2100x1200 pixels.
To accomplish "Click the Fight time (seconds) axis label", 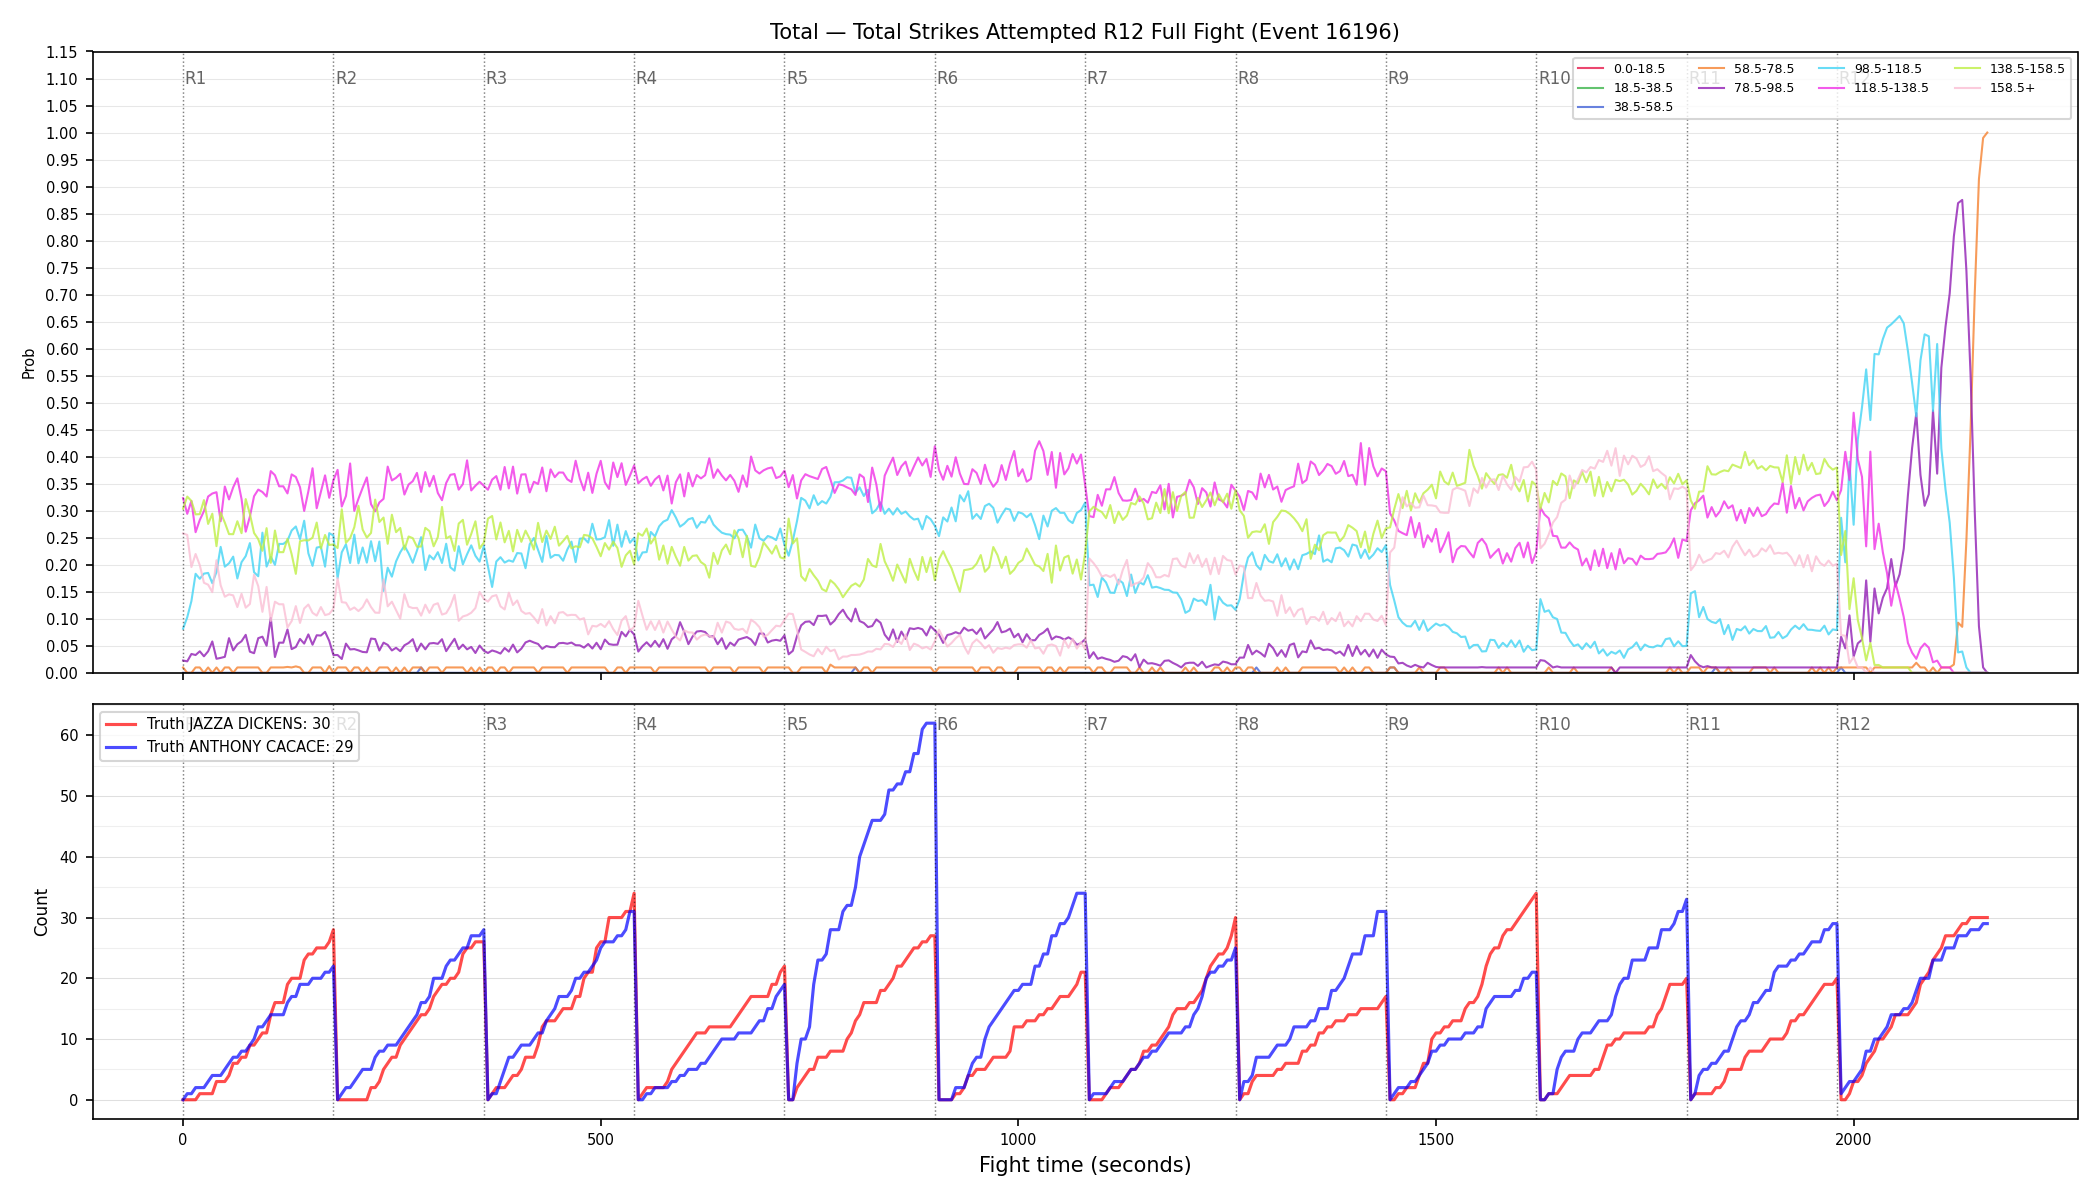I will coord(1085,1165).
